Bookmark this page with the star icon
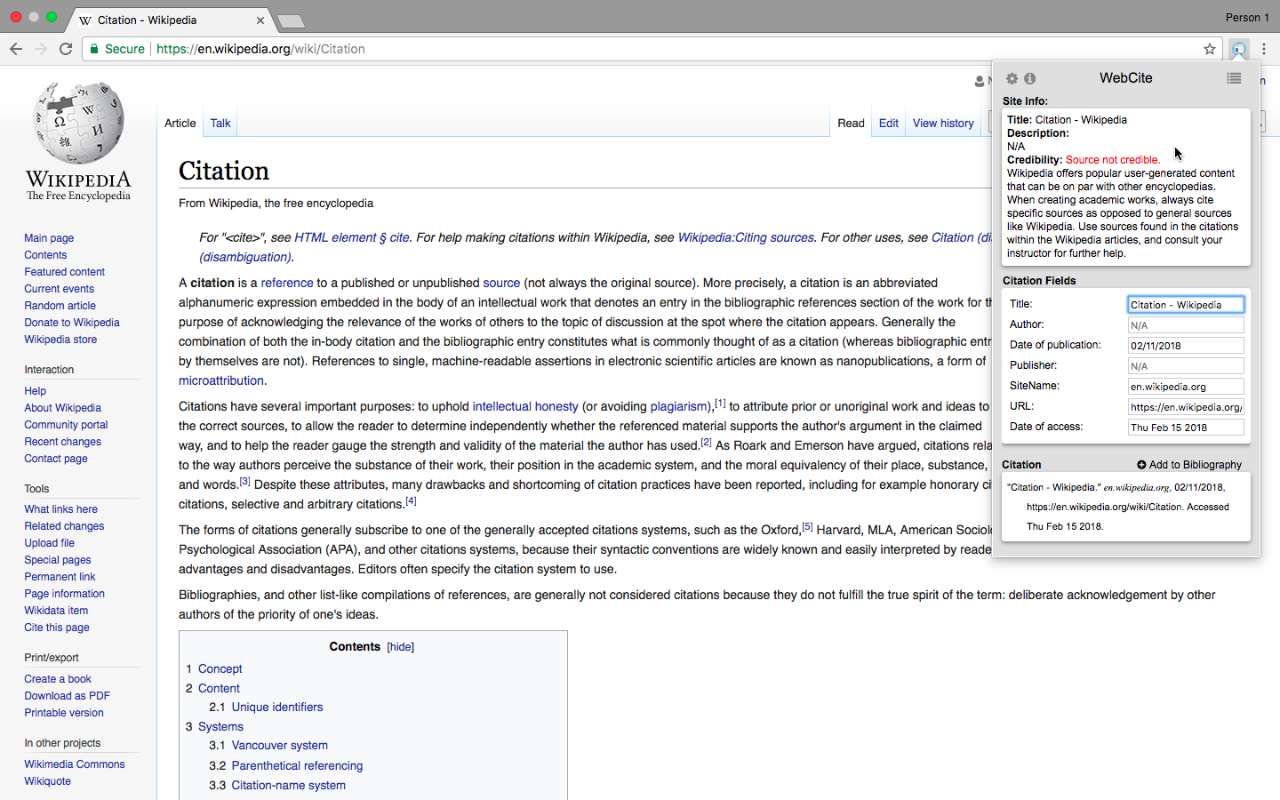 coord(1209,49)
